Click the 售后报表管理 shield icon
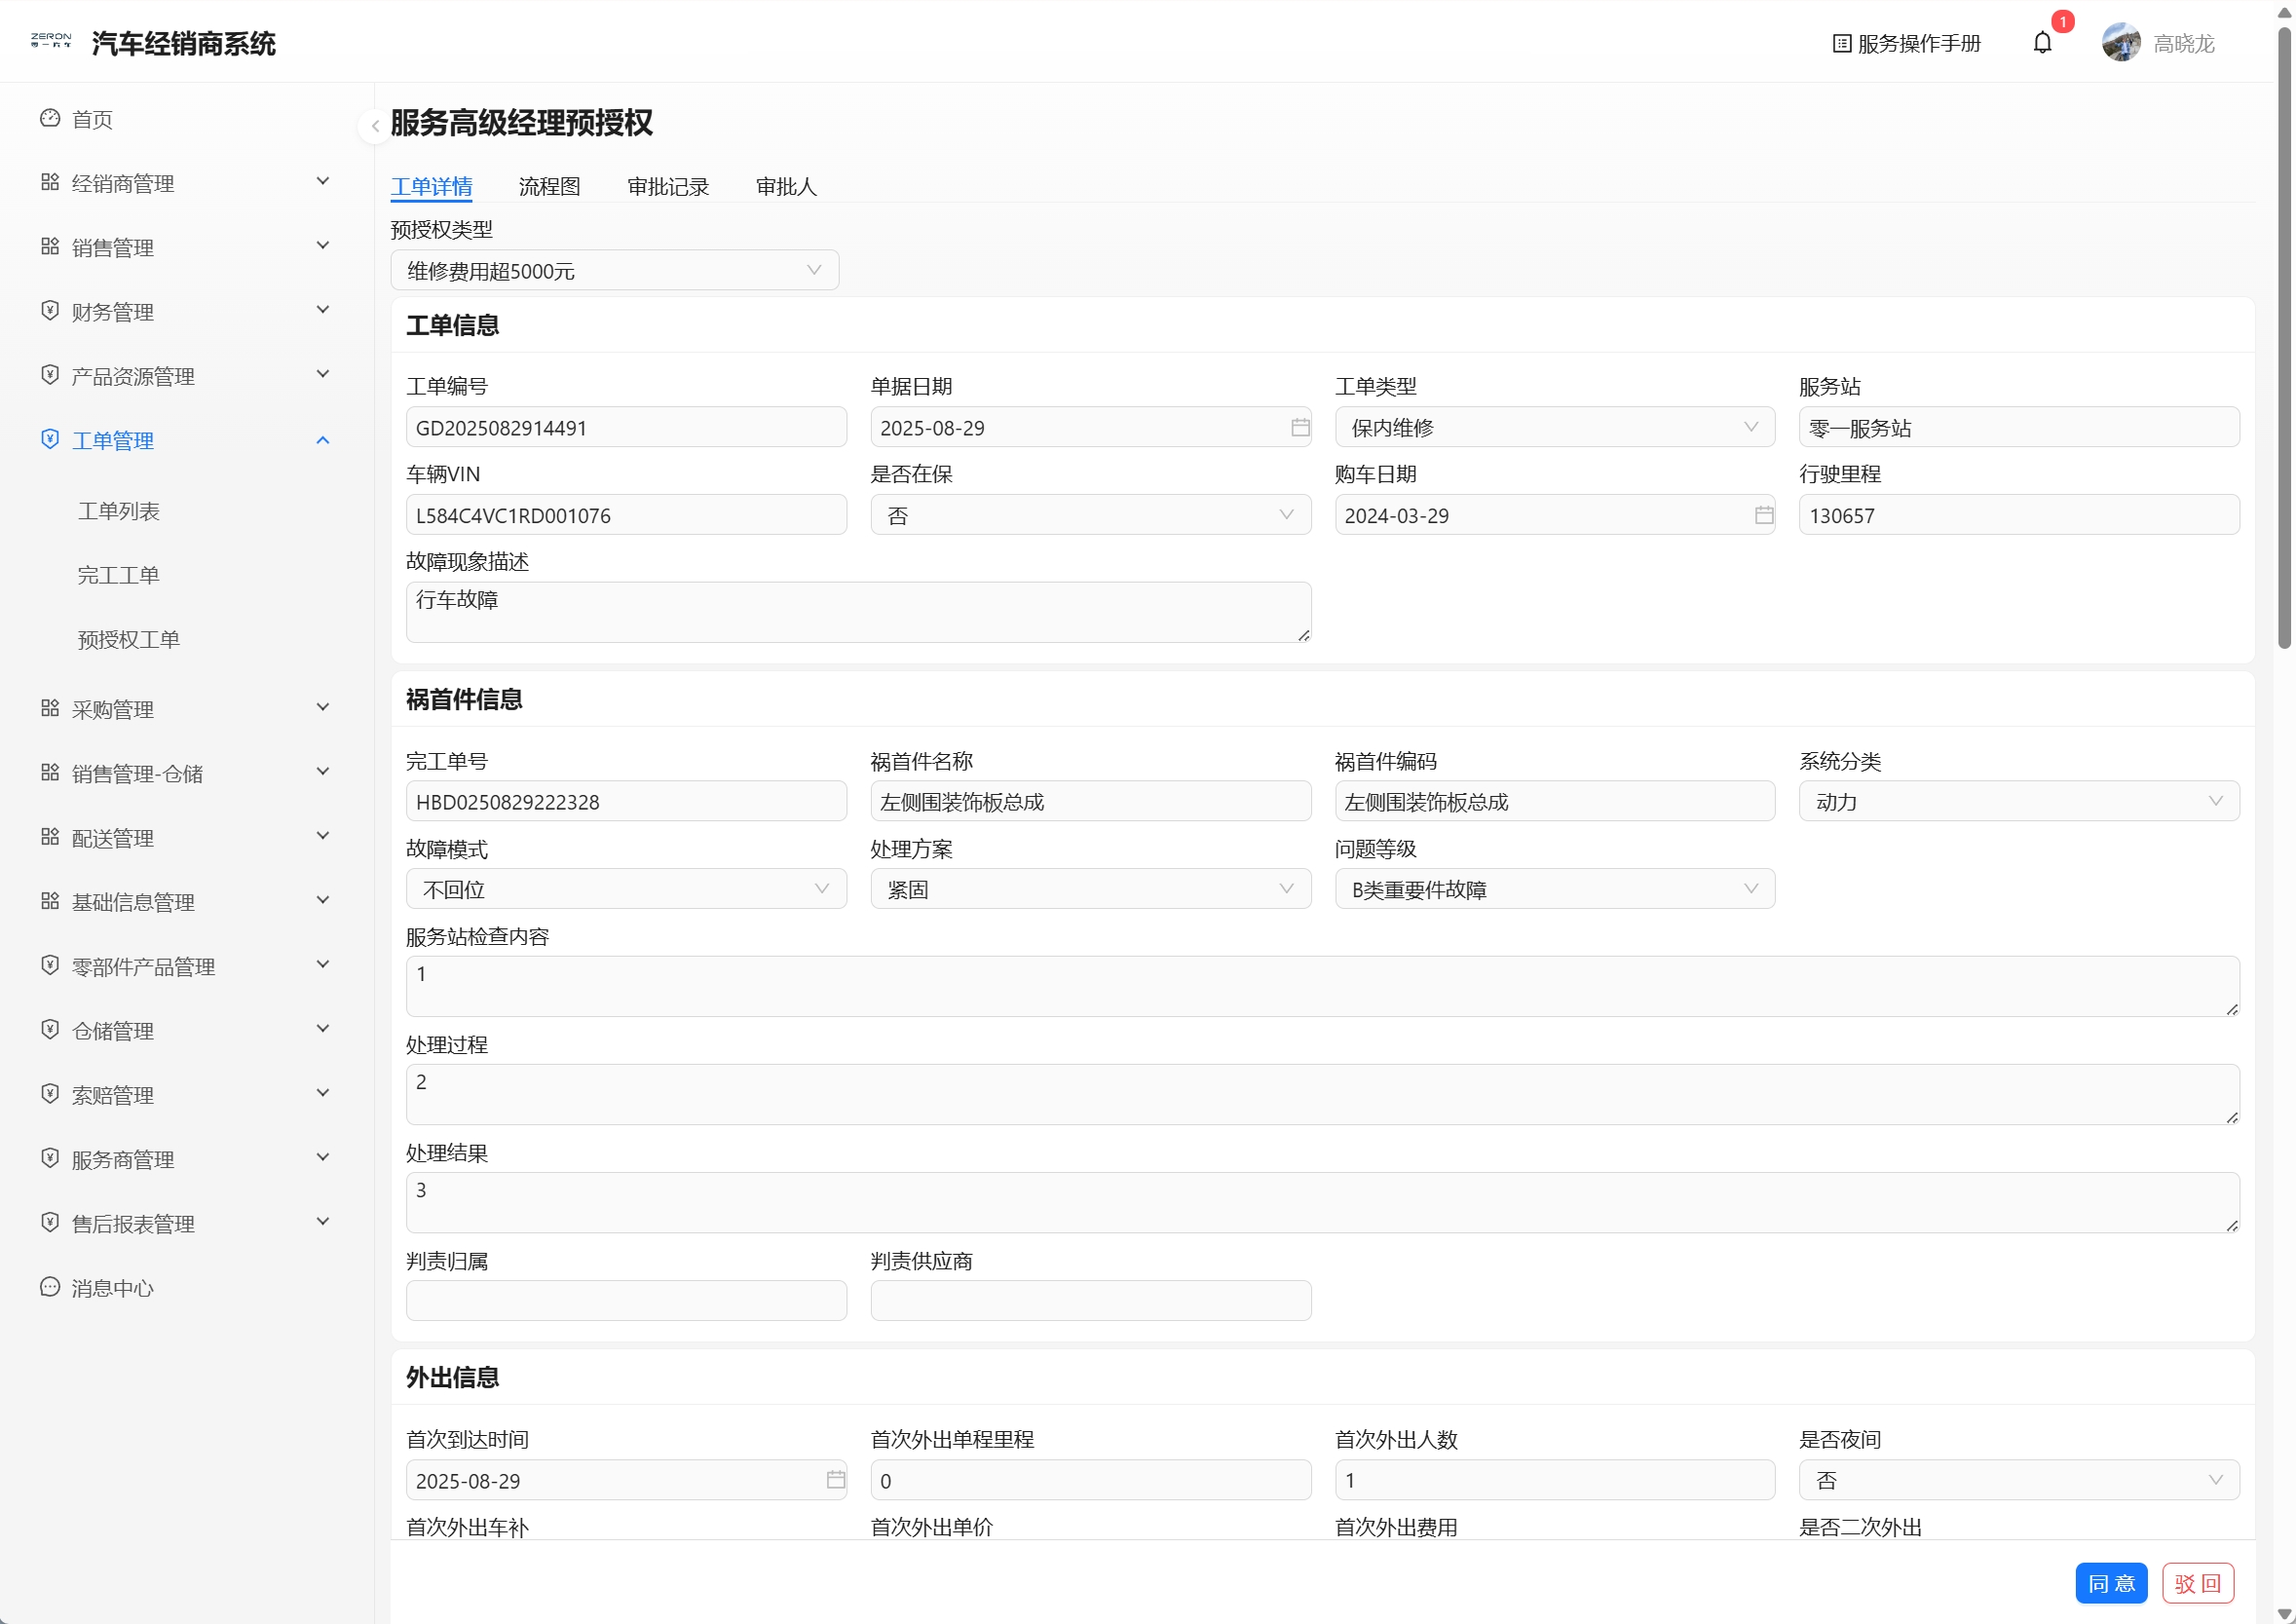The width and height of the screenshot is (2296, 1624). pos(50,1222)
